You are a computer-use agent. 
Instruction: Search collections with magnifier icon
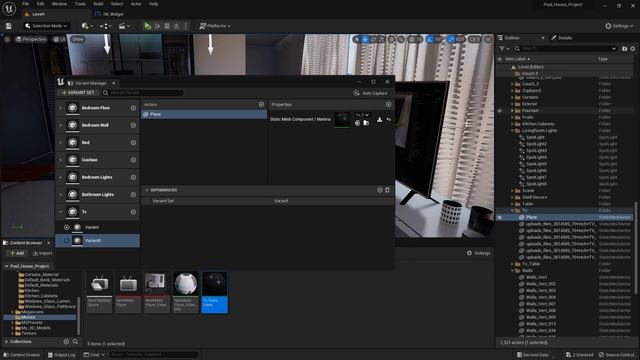(x=75, y=342)
